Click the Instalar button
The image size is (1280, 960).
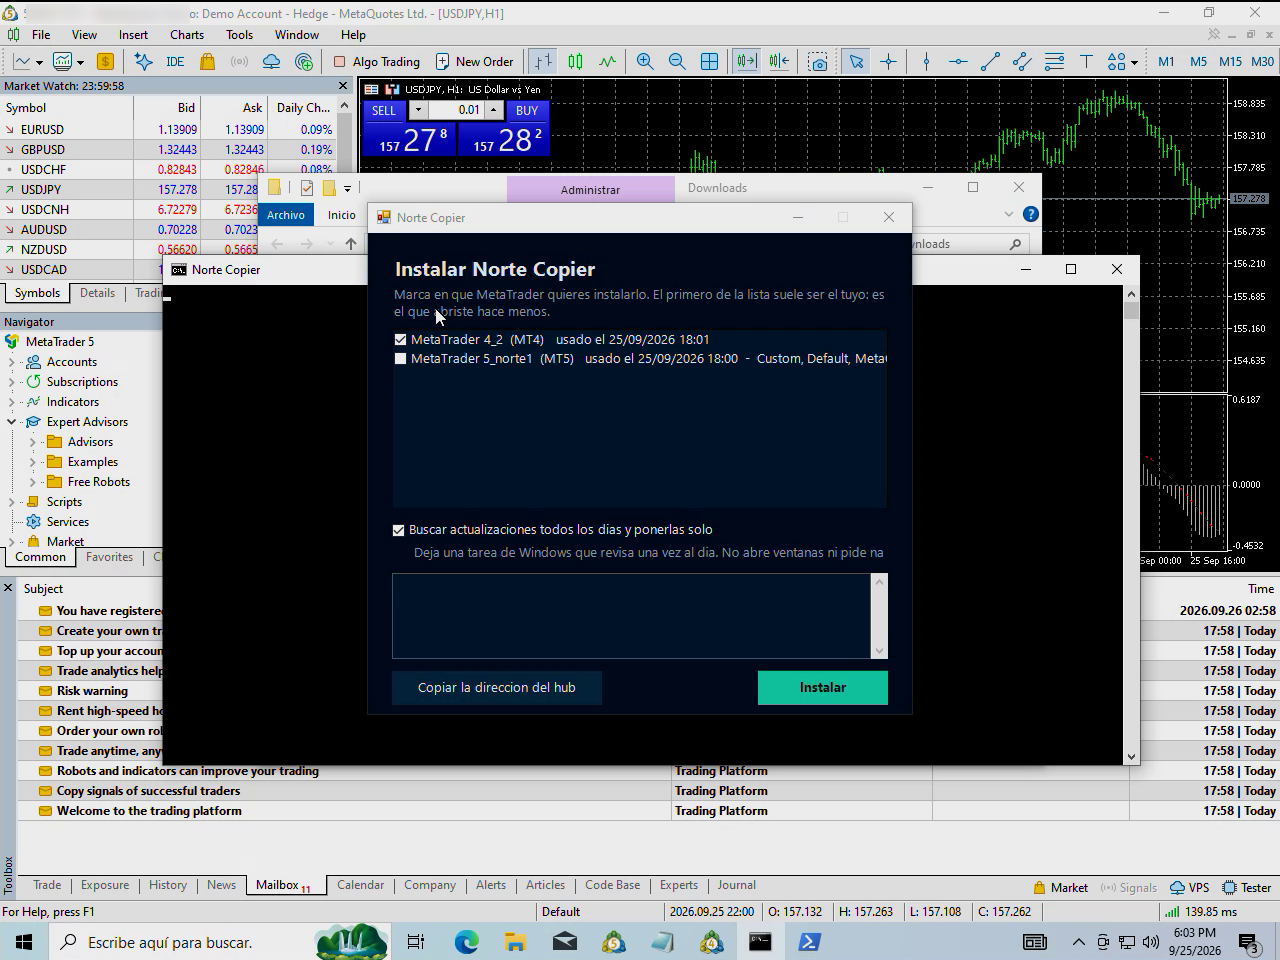[x=823, y=688]
